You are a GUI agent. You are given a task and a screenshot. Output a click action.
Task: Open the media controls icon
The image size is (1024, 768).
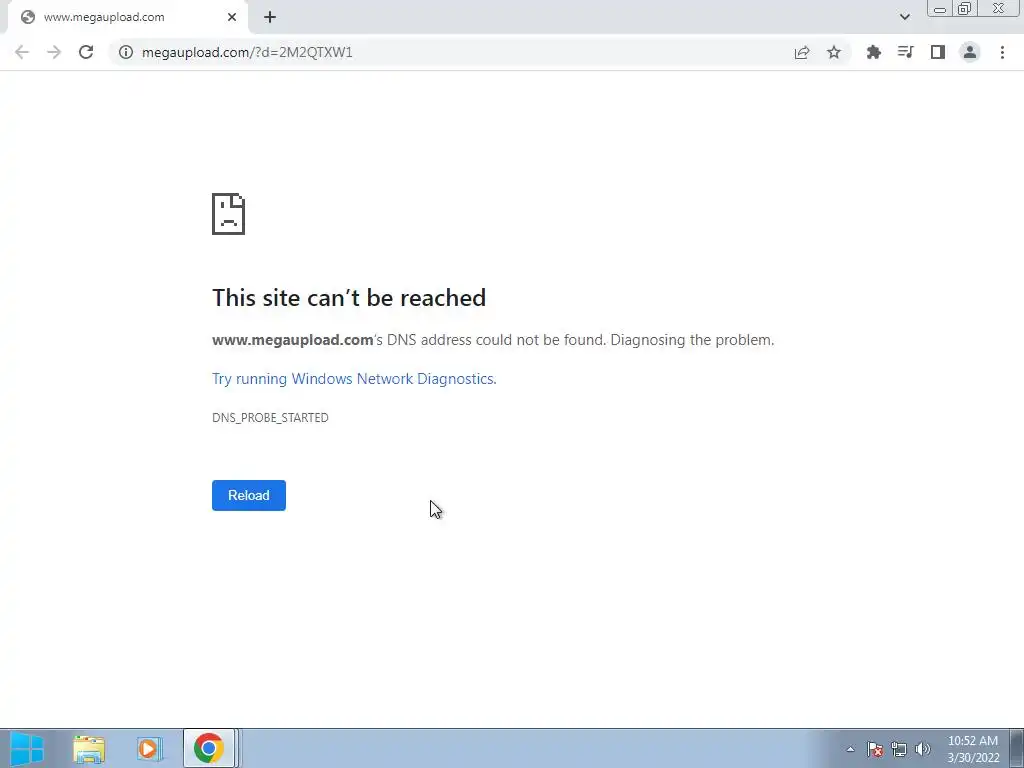905,52
